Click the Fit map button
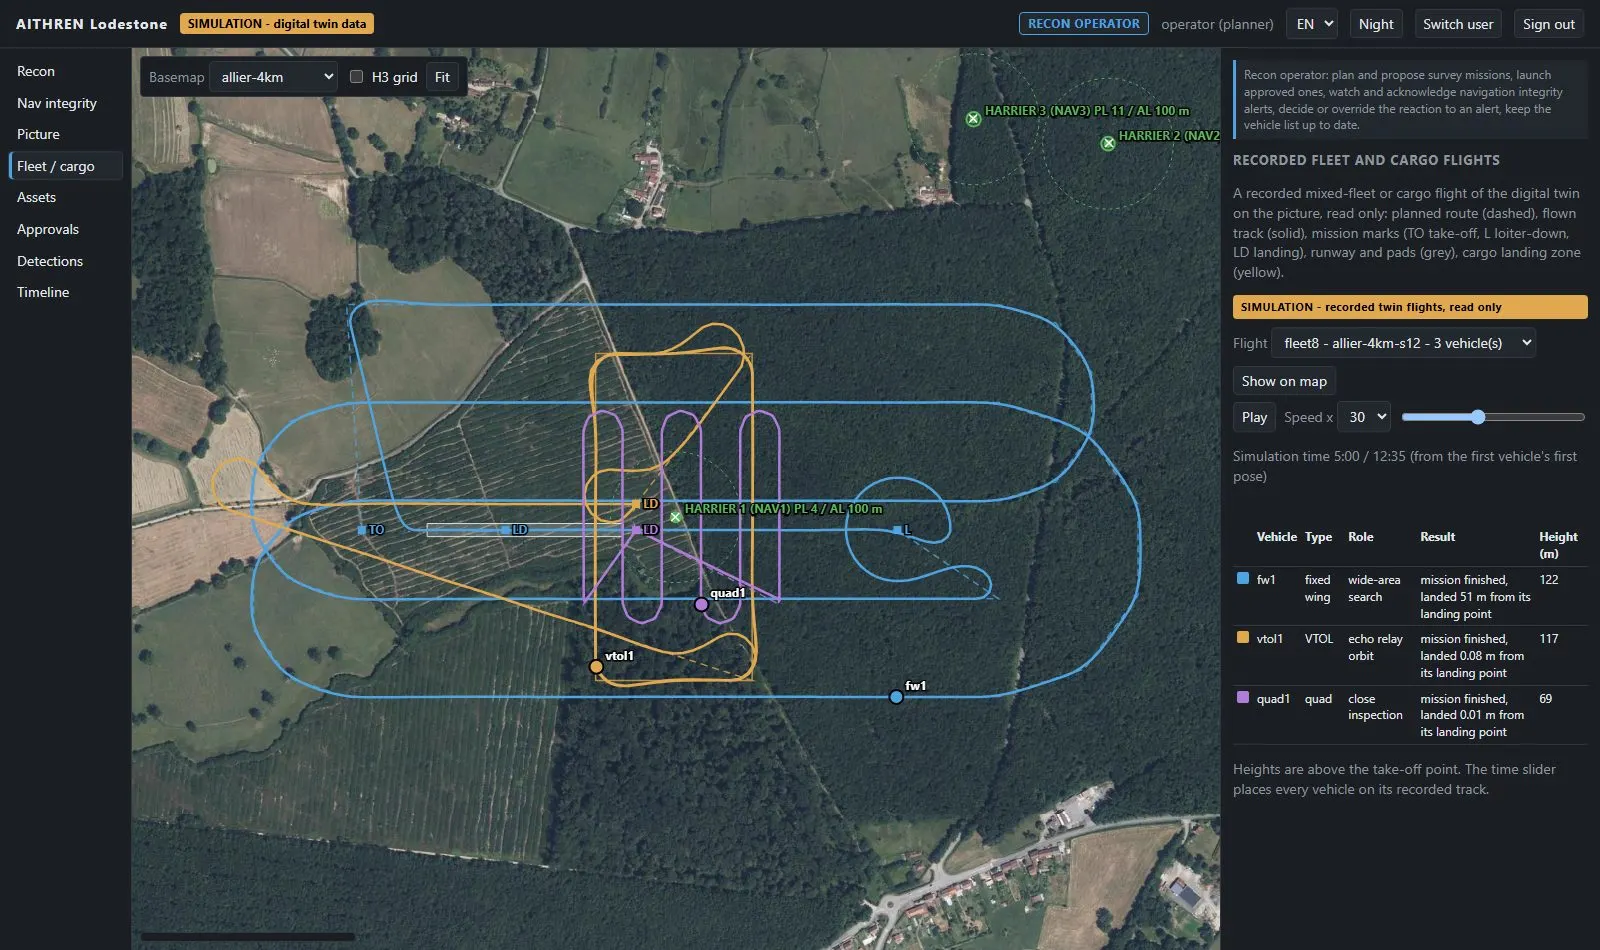The width and height of the screenshot is (1600, 950). (442, 77)
